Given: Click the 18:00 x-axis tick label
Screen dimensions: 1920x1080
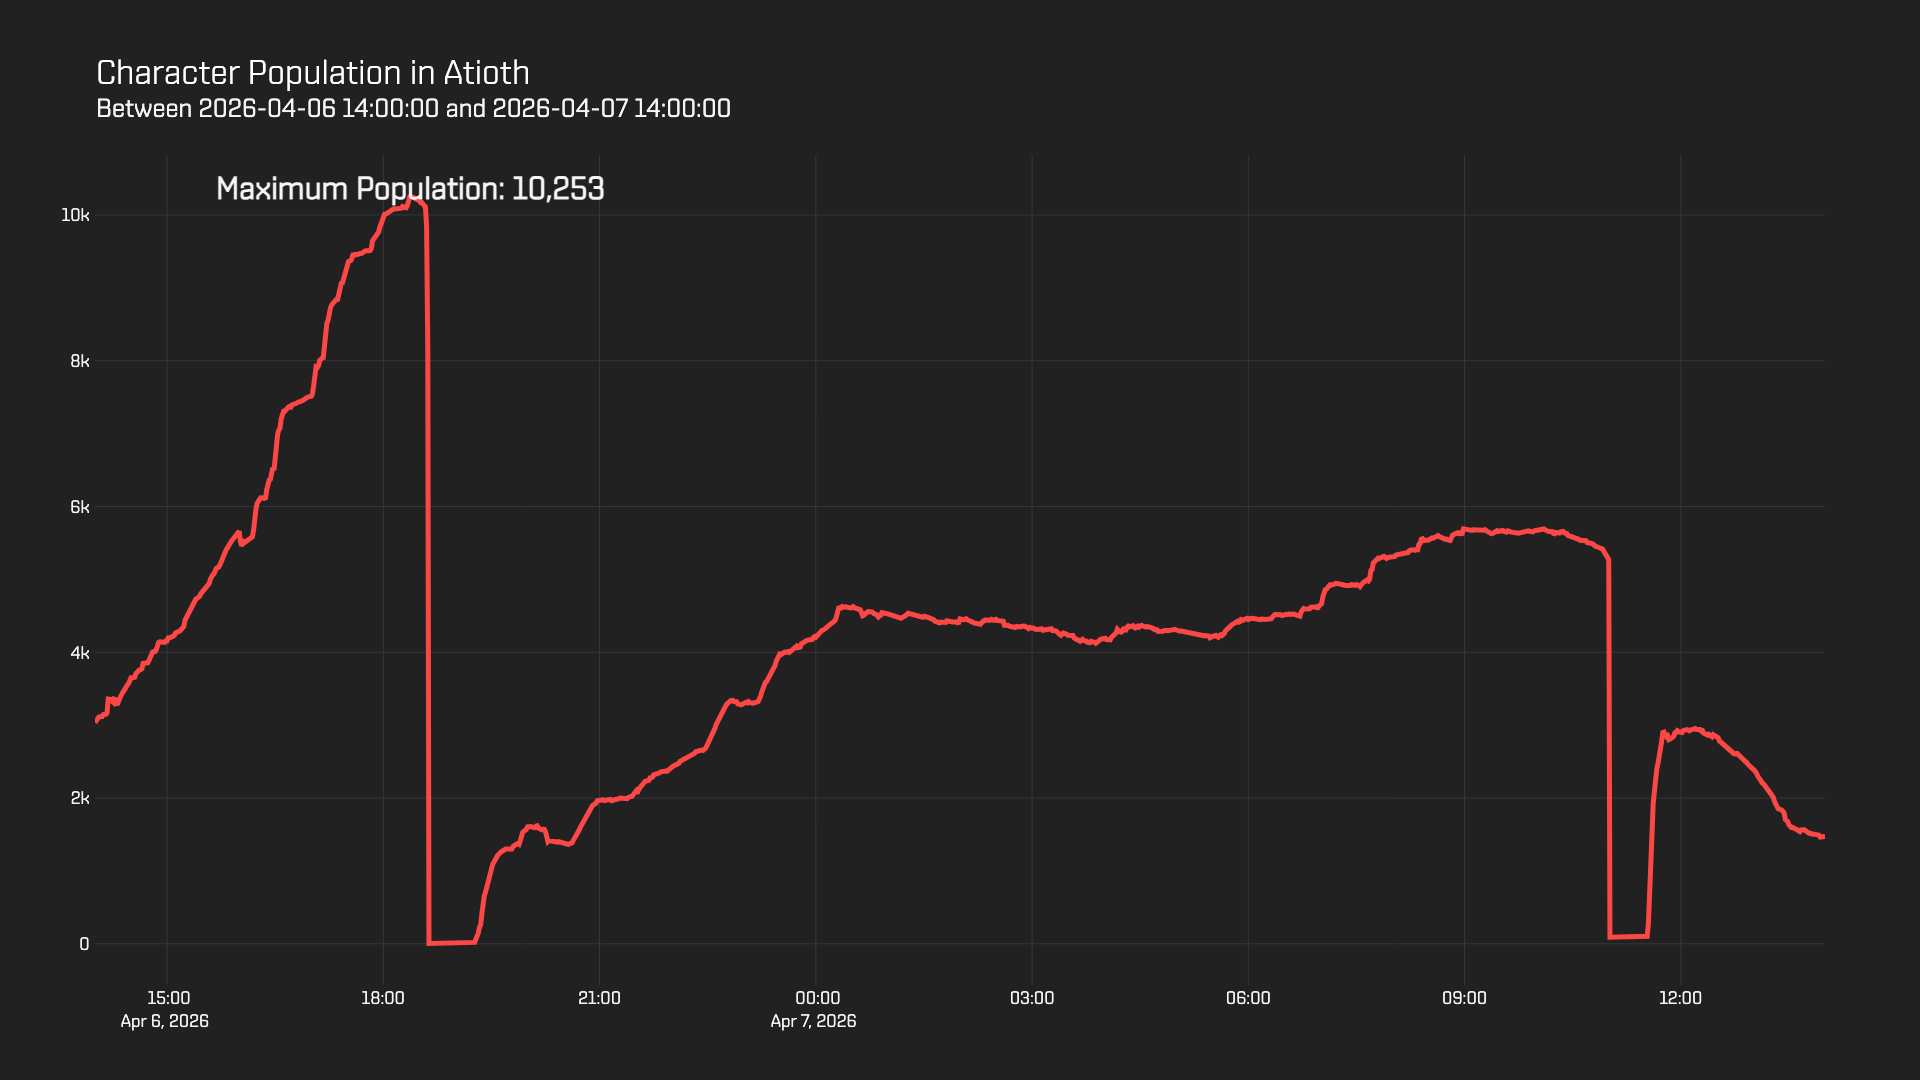Looking at the screenshot, I should coord(382,998).
